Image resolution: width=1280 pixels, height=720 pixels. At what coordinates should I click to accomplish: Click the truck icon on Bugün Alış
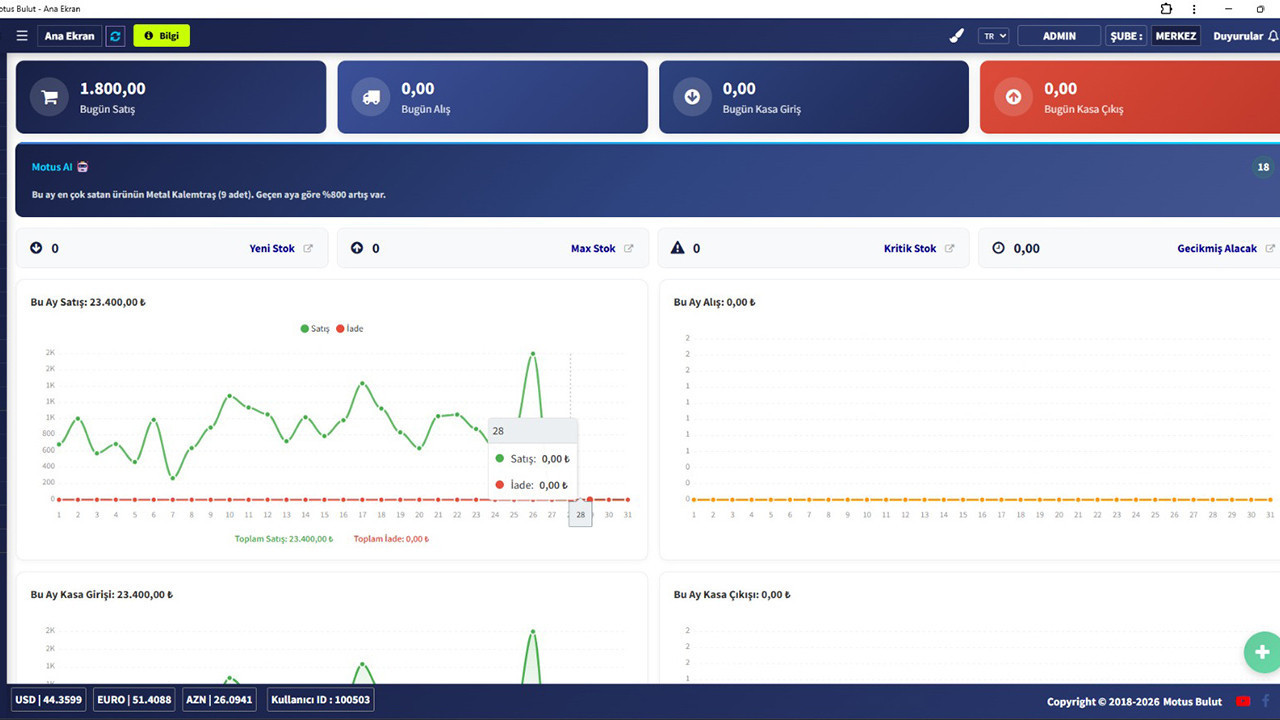(x=371, y=97)
